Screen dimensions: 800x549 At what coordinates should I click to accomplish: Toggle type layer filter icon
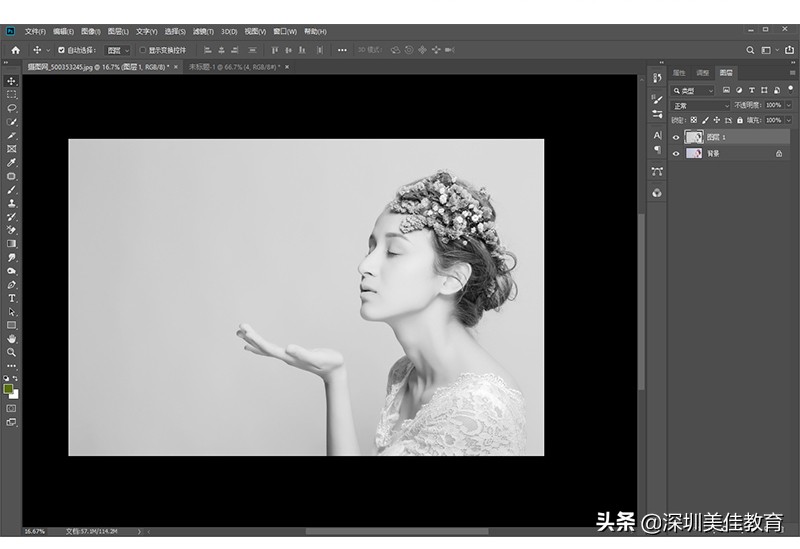tap(752, 90)
